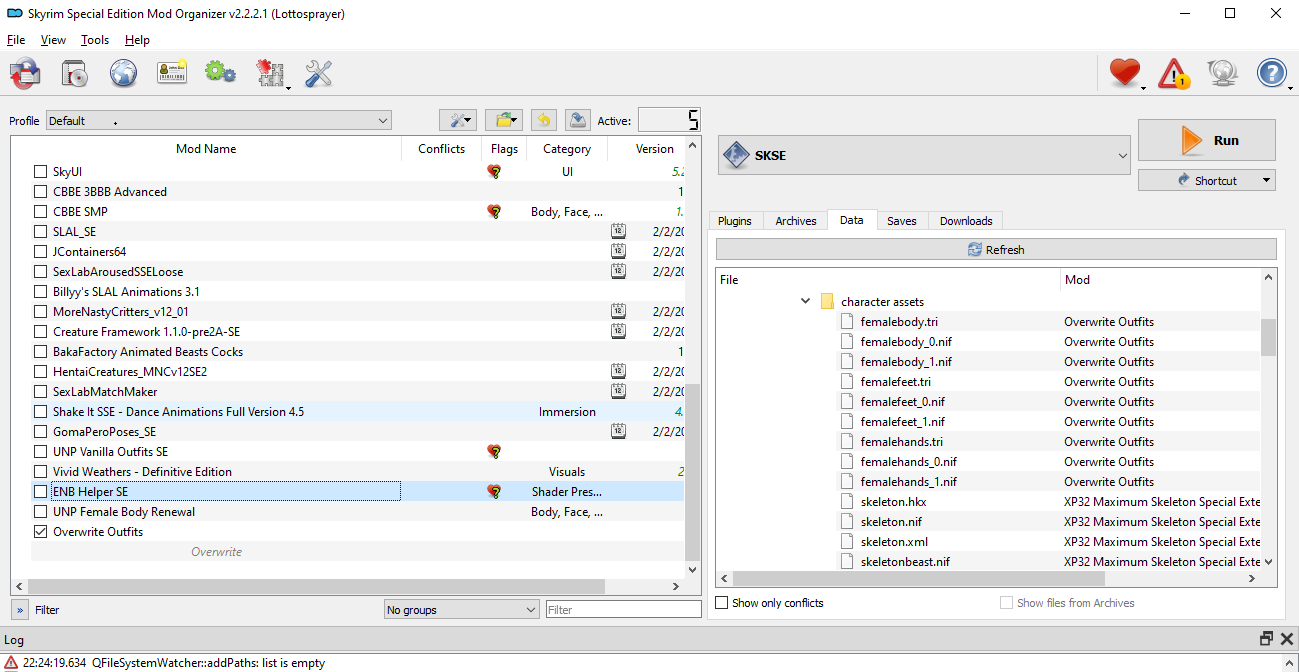1299x672 pixels.
Task: Open Settings wrench and screwdriver icon
Action: pos(318,73)
